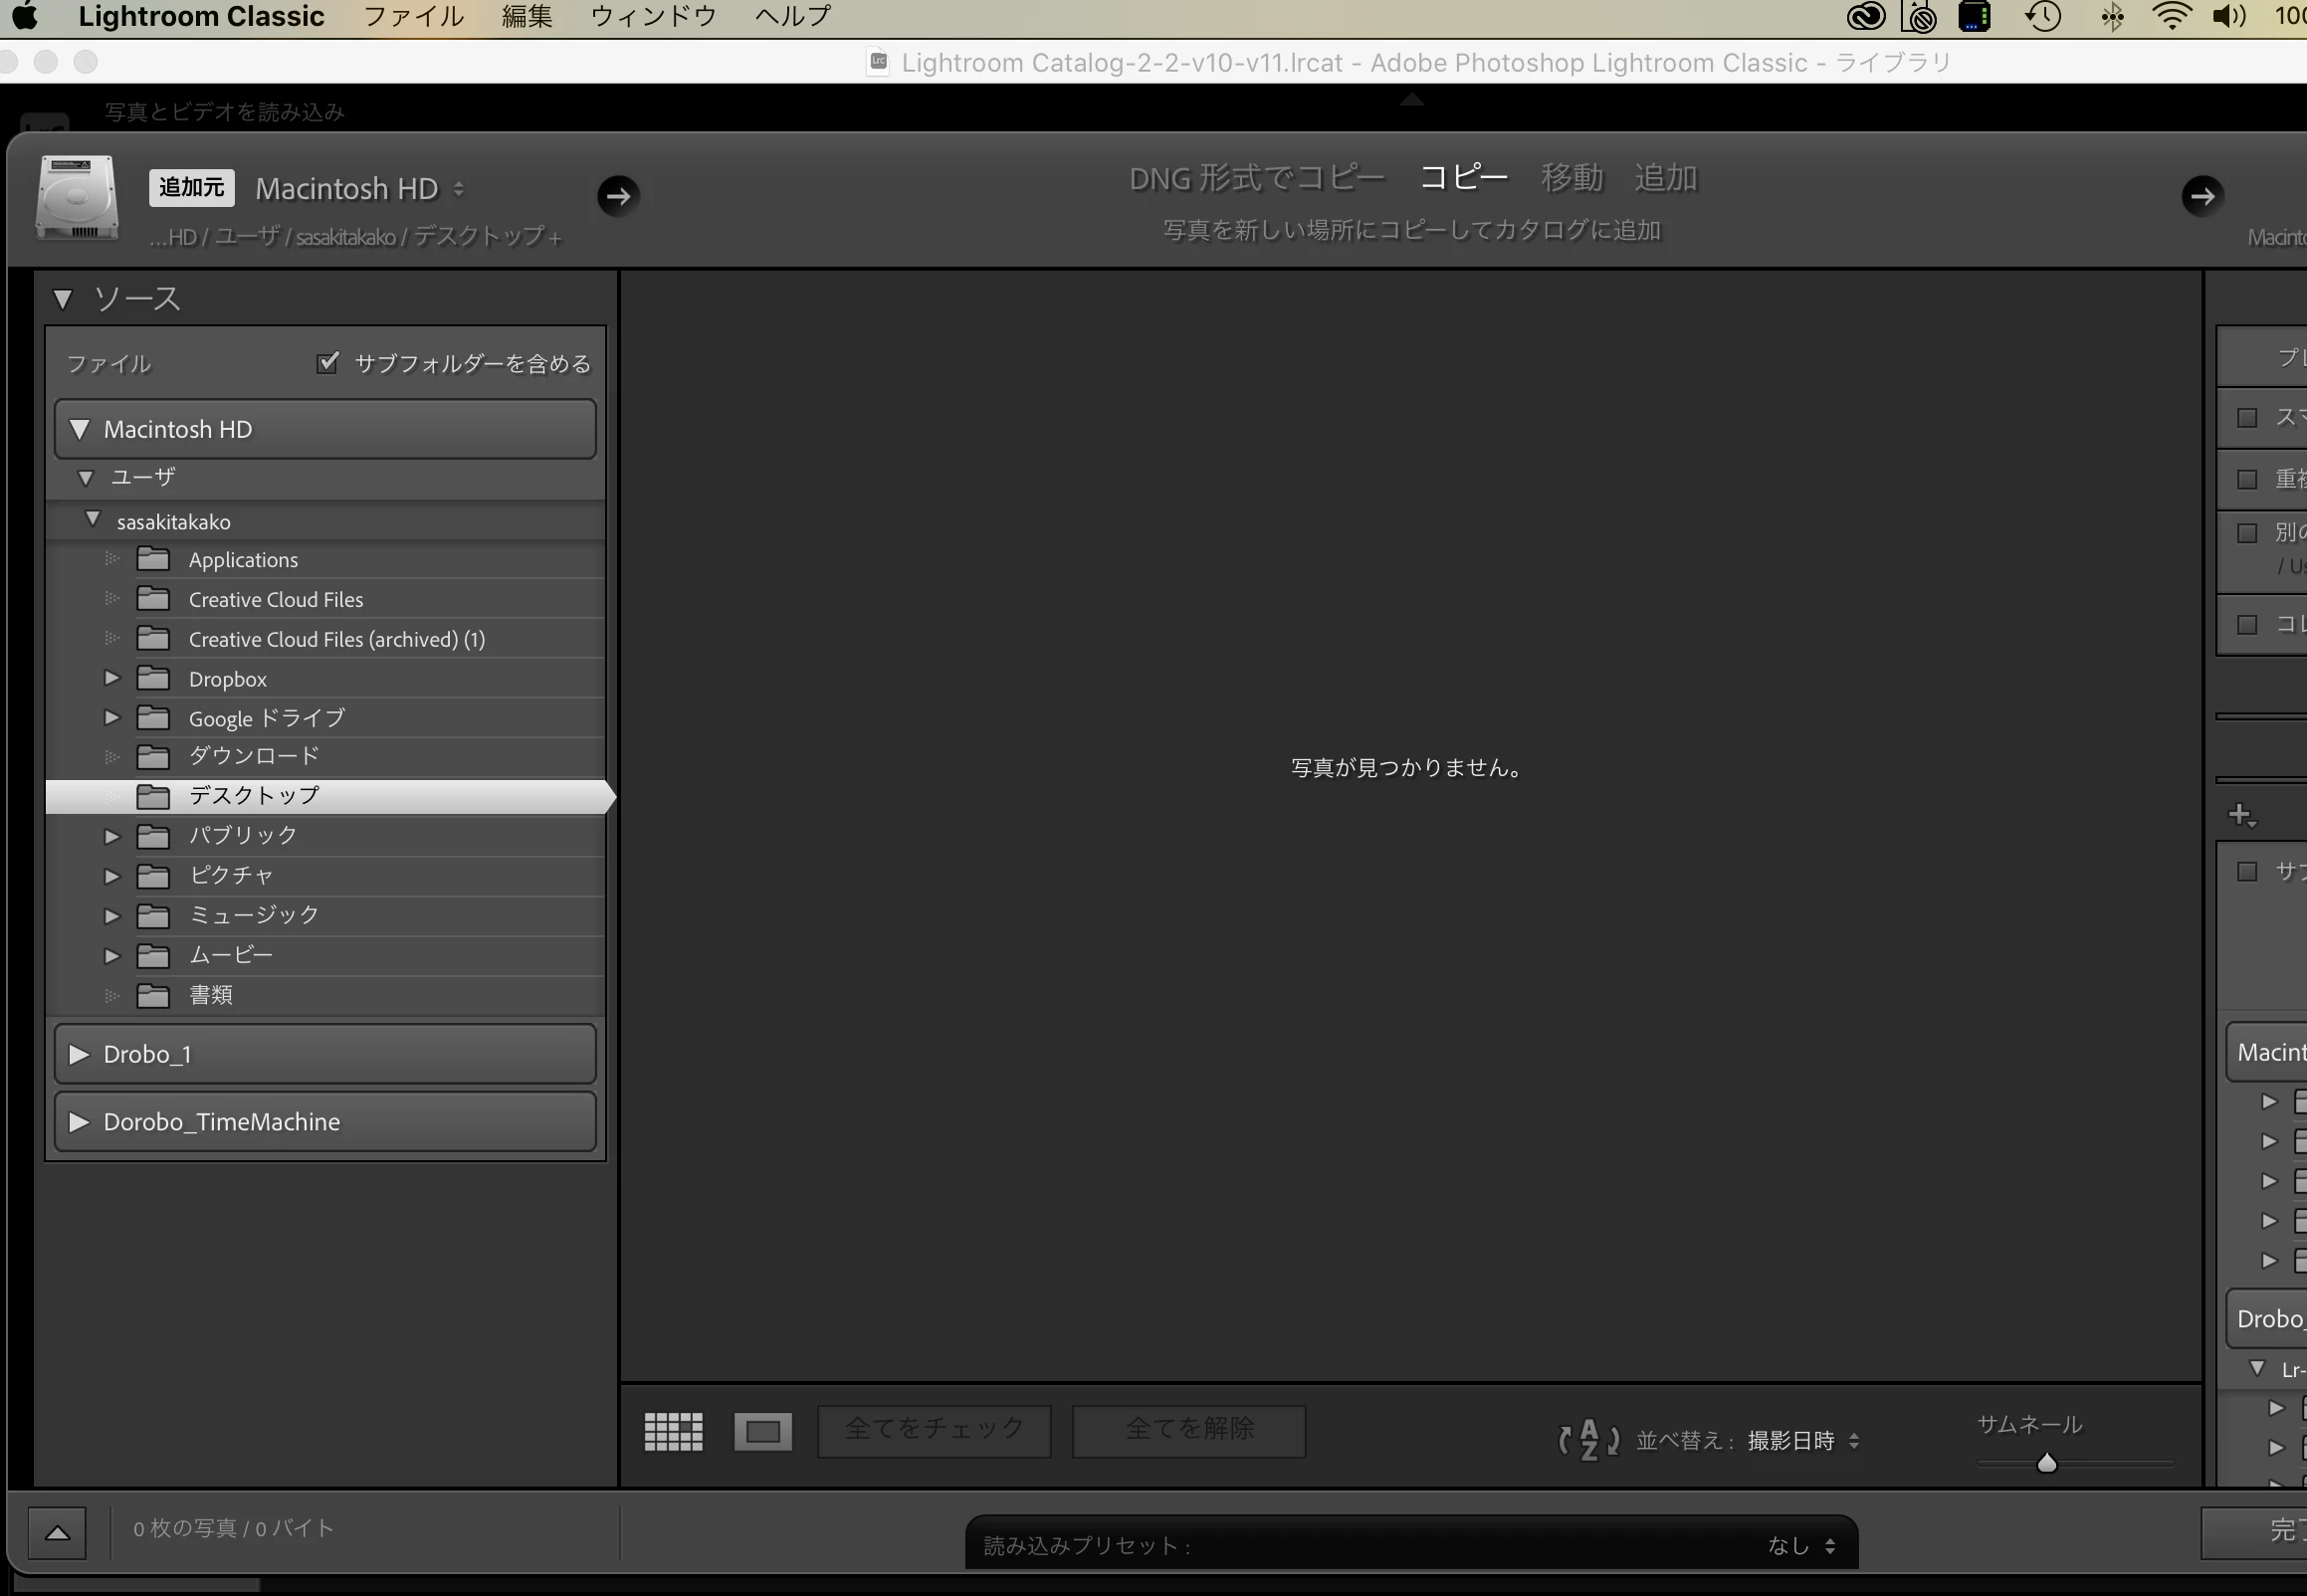Click the collapse panel up-arrow button at bottom left
The image size is (2307, 1596).
tap(57, 1532)
